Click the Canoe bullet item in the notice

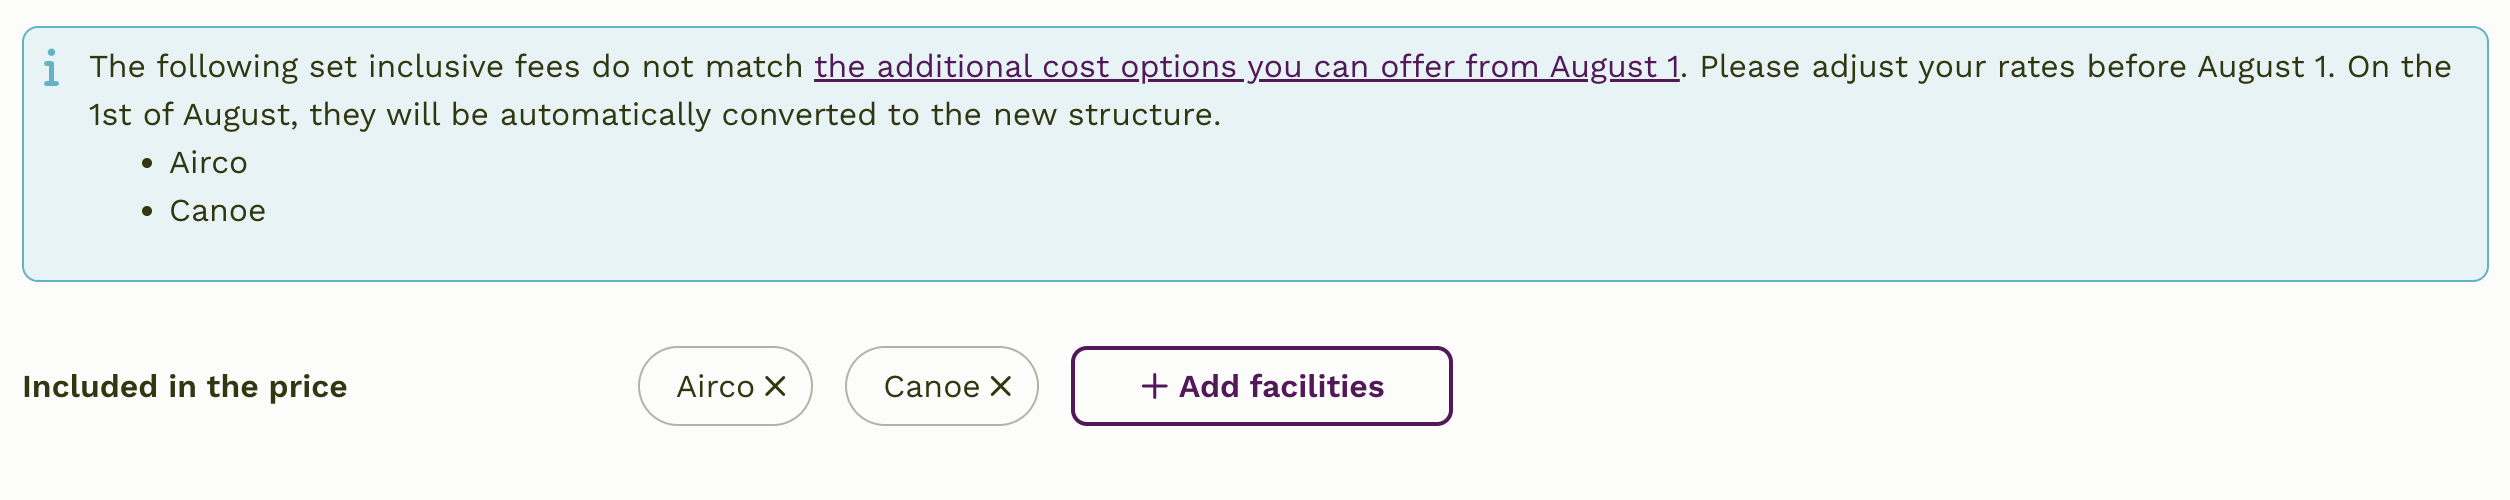(x=217, y=211)
